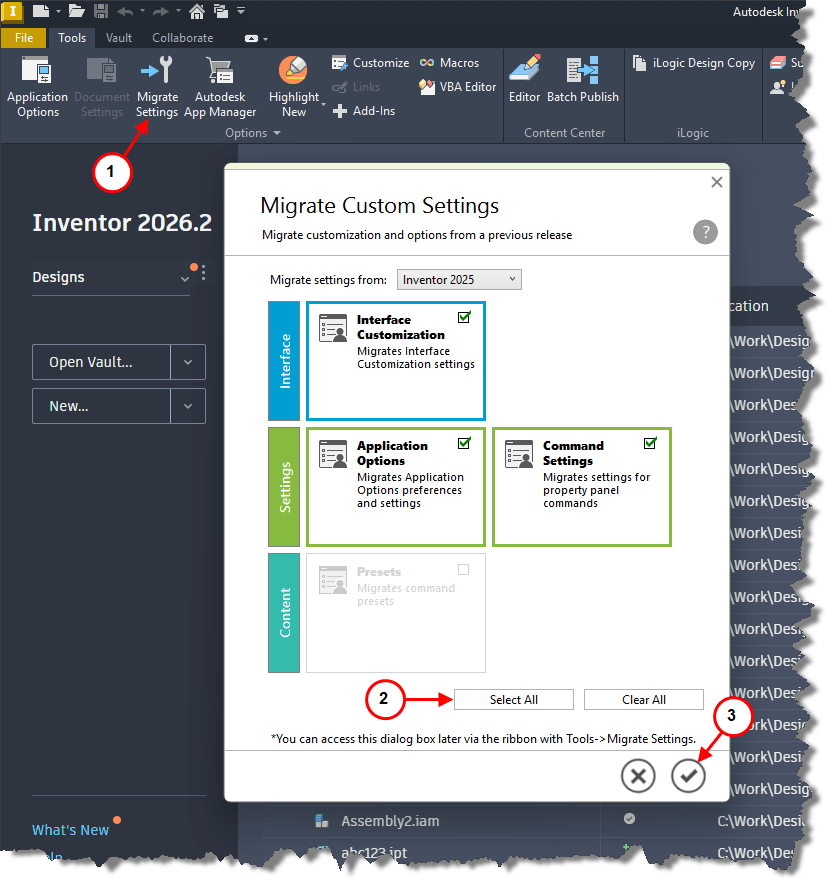Open Add-Ins manager
This screenshot has width=828, height=880.
coord(364,111)
